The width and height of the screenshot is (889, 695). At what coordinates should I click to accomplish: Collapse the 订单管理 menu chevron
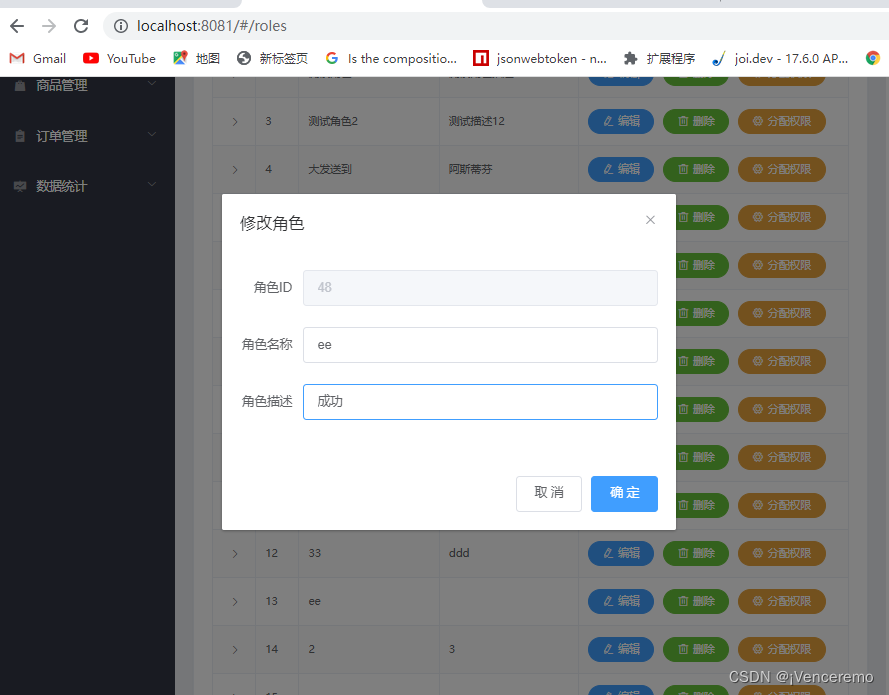click(152, 133)
